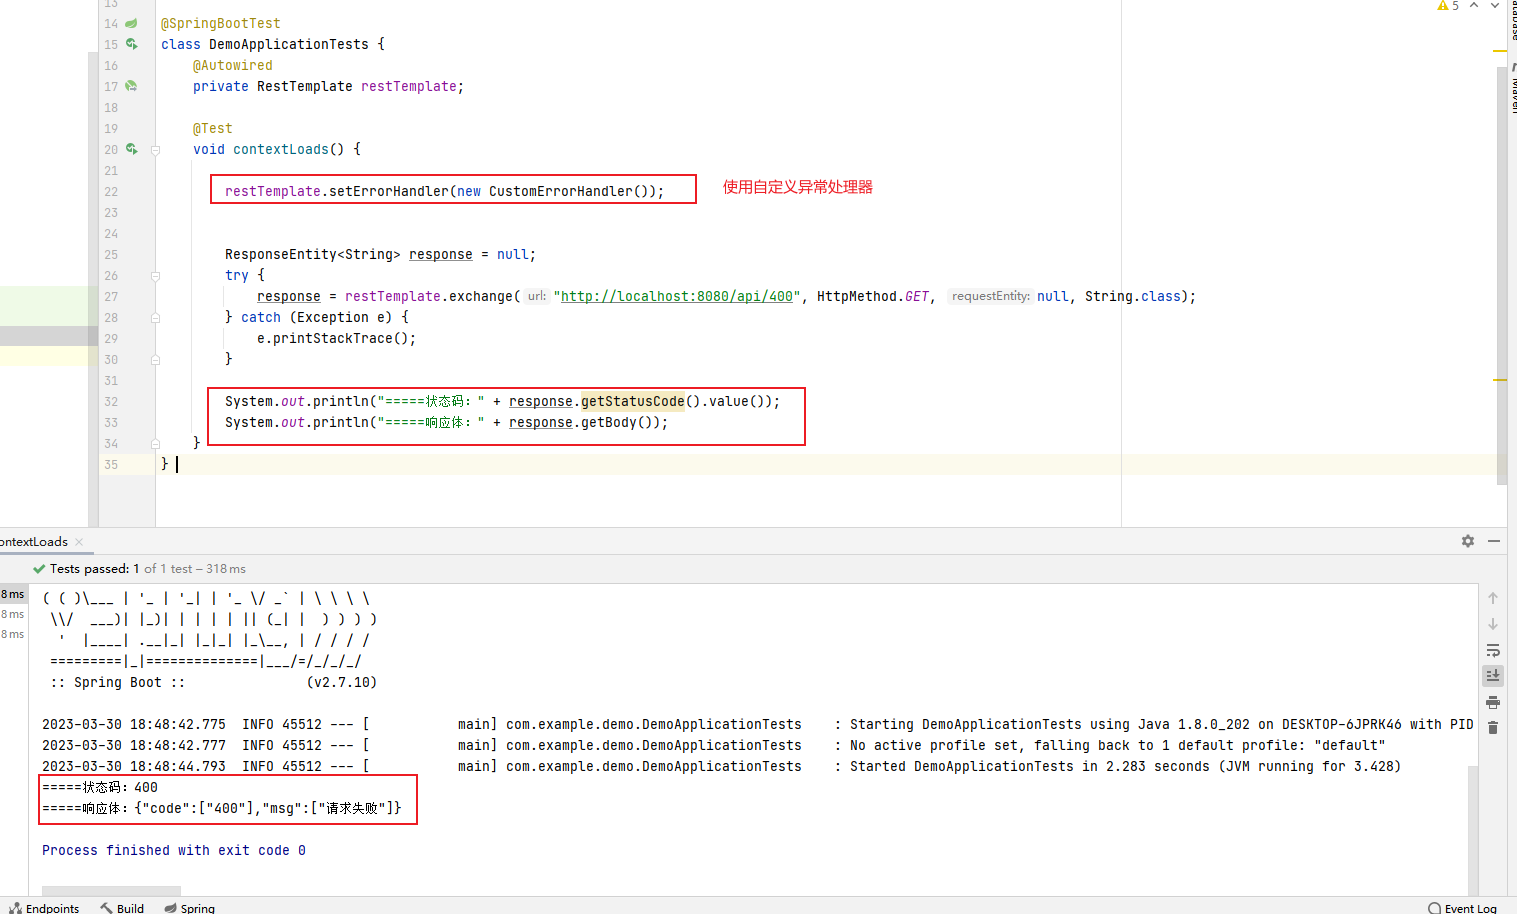Open run console settings gear

[x=1467, y=541]
